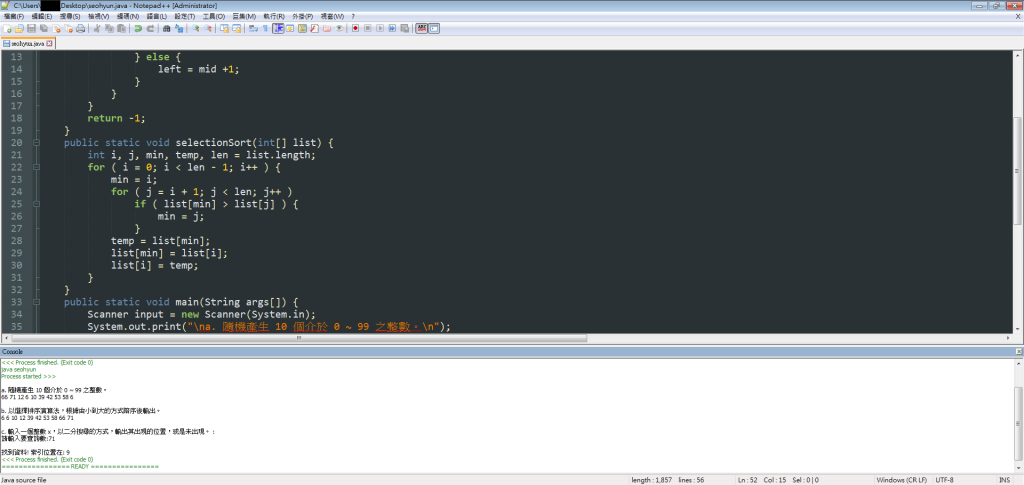Click the editor horizontal scrollbar thumb
This screenshot has height=485, width=1024.
(299, 338)
